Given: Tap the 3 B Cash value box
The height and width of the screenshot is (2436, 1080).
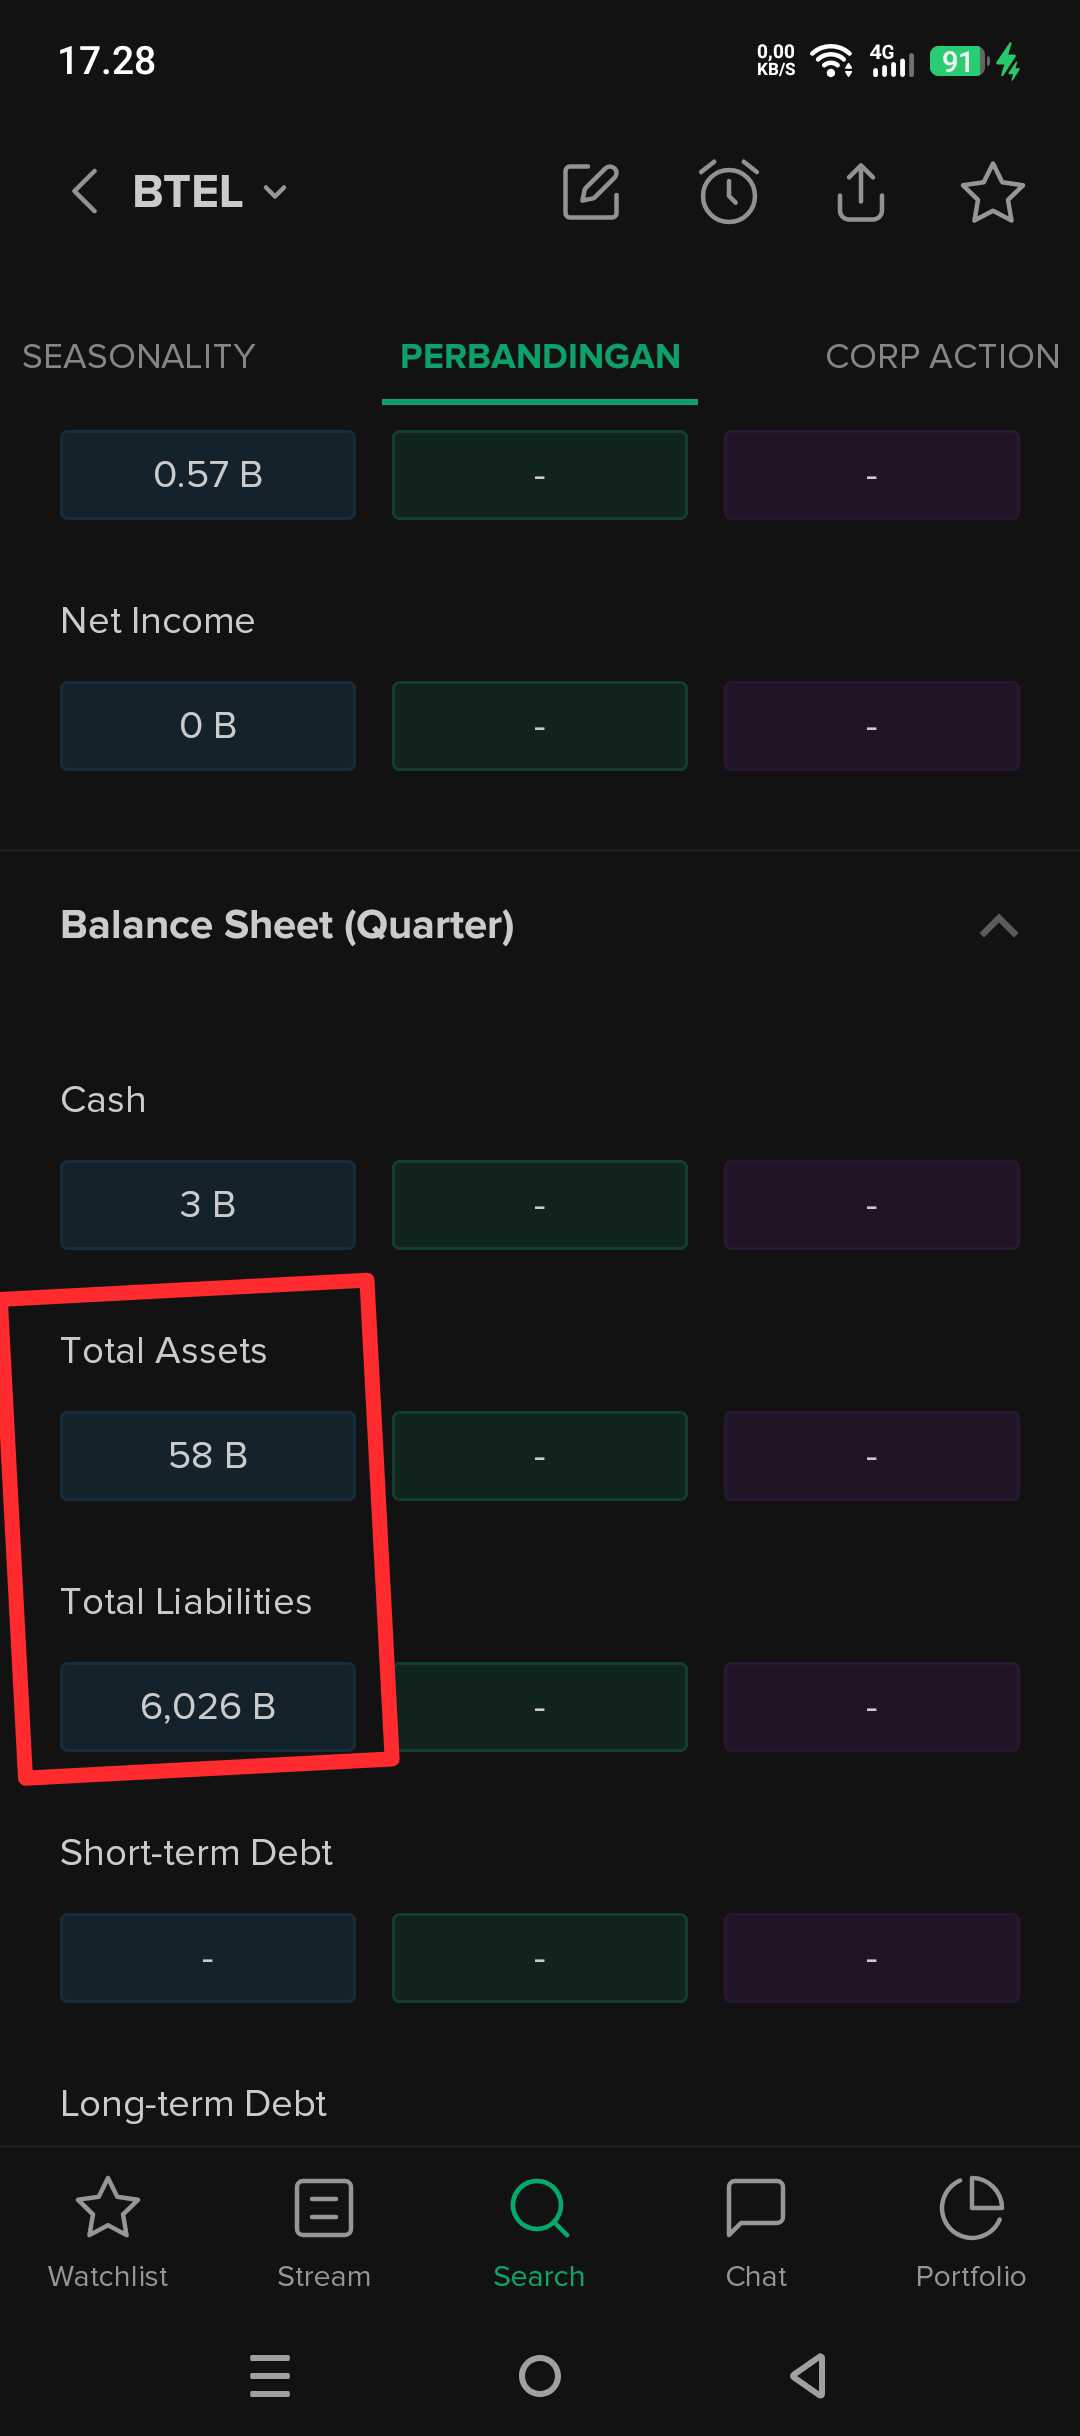Looking at the screenshot, I should pos(208,1205).
